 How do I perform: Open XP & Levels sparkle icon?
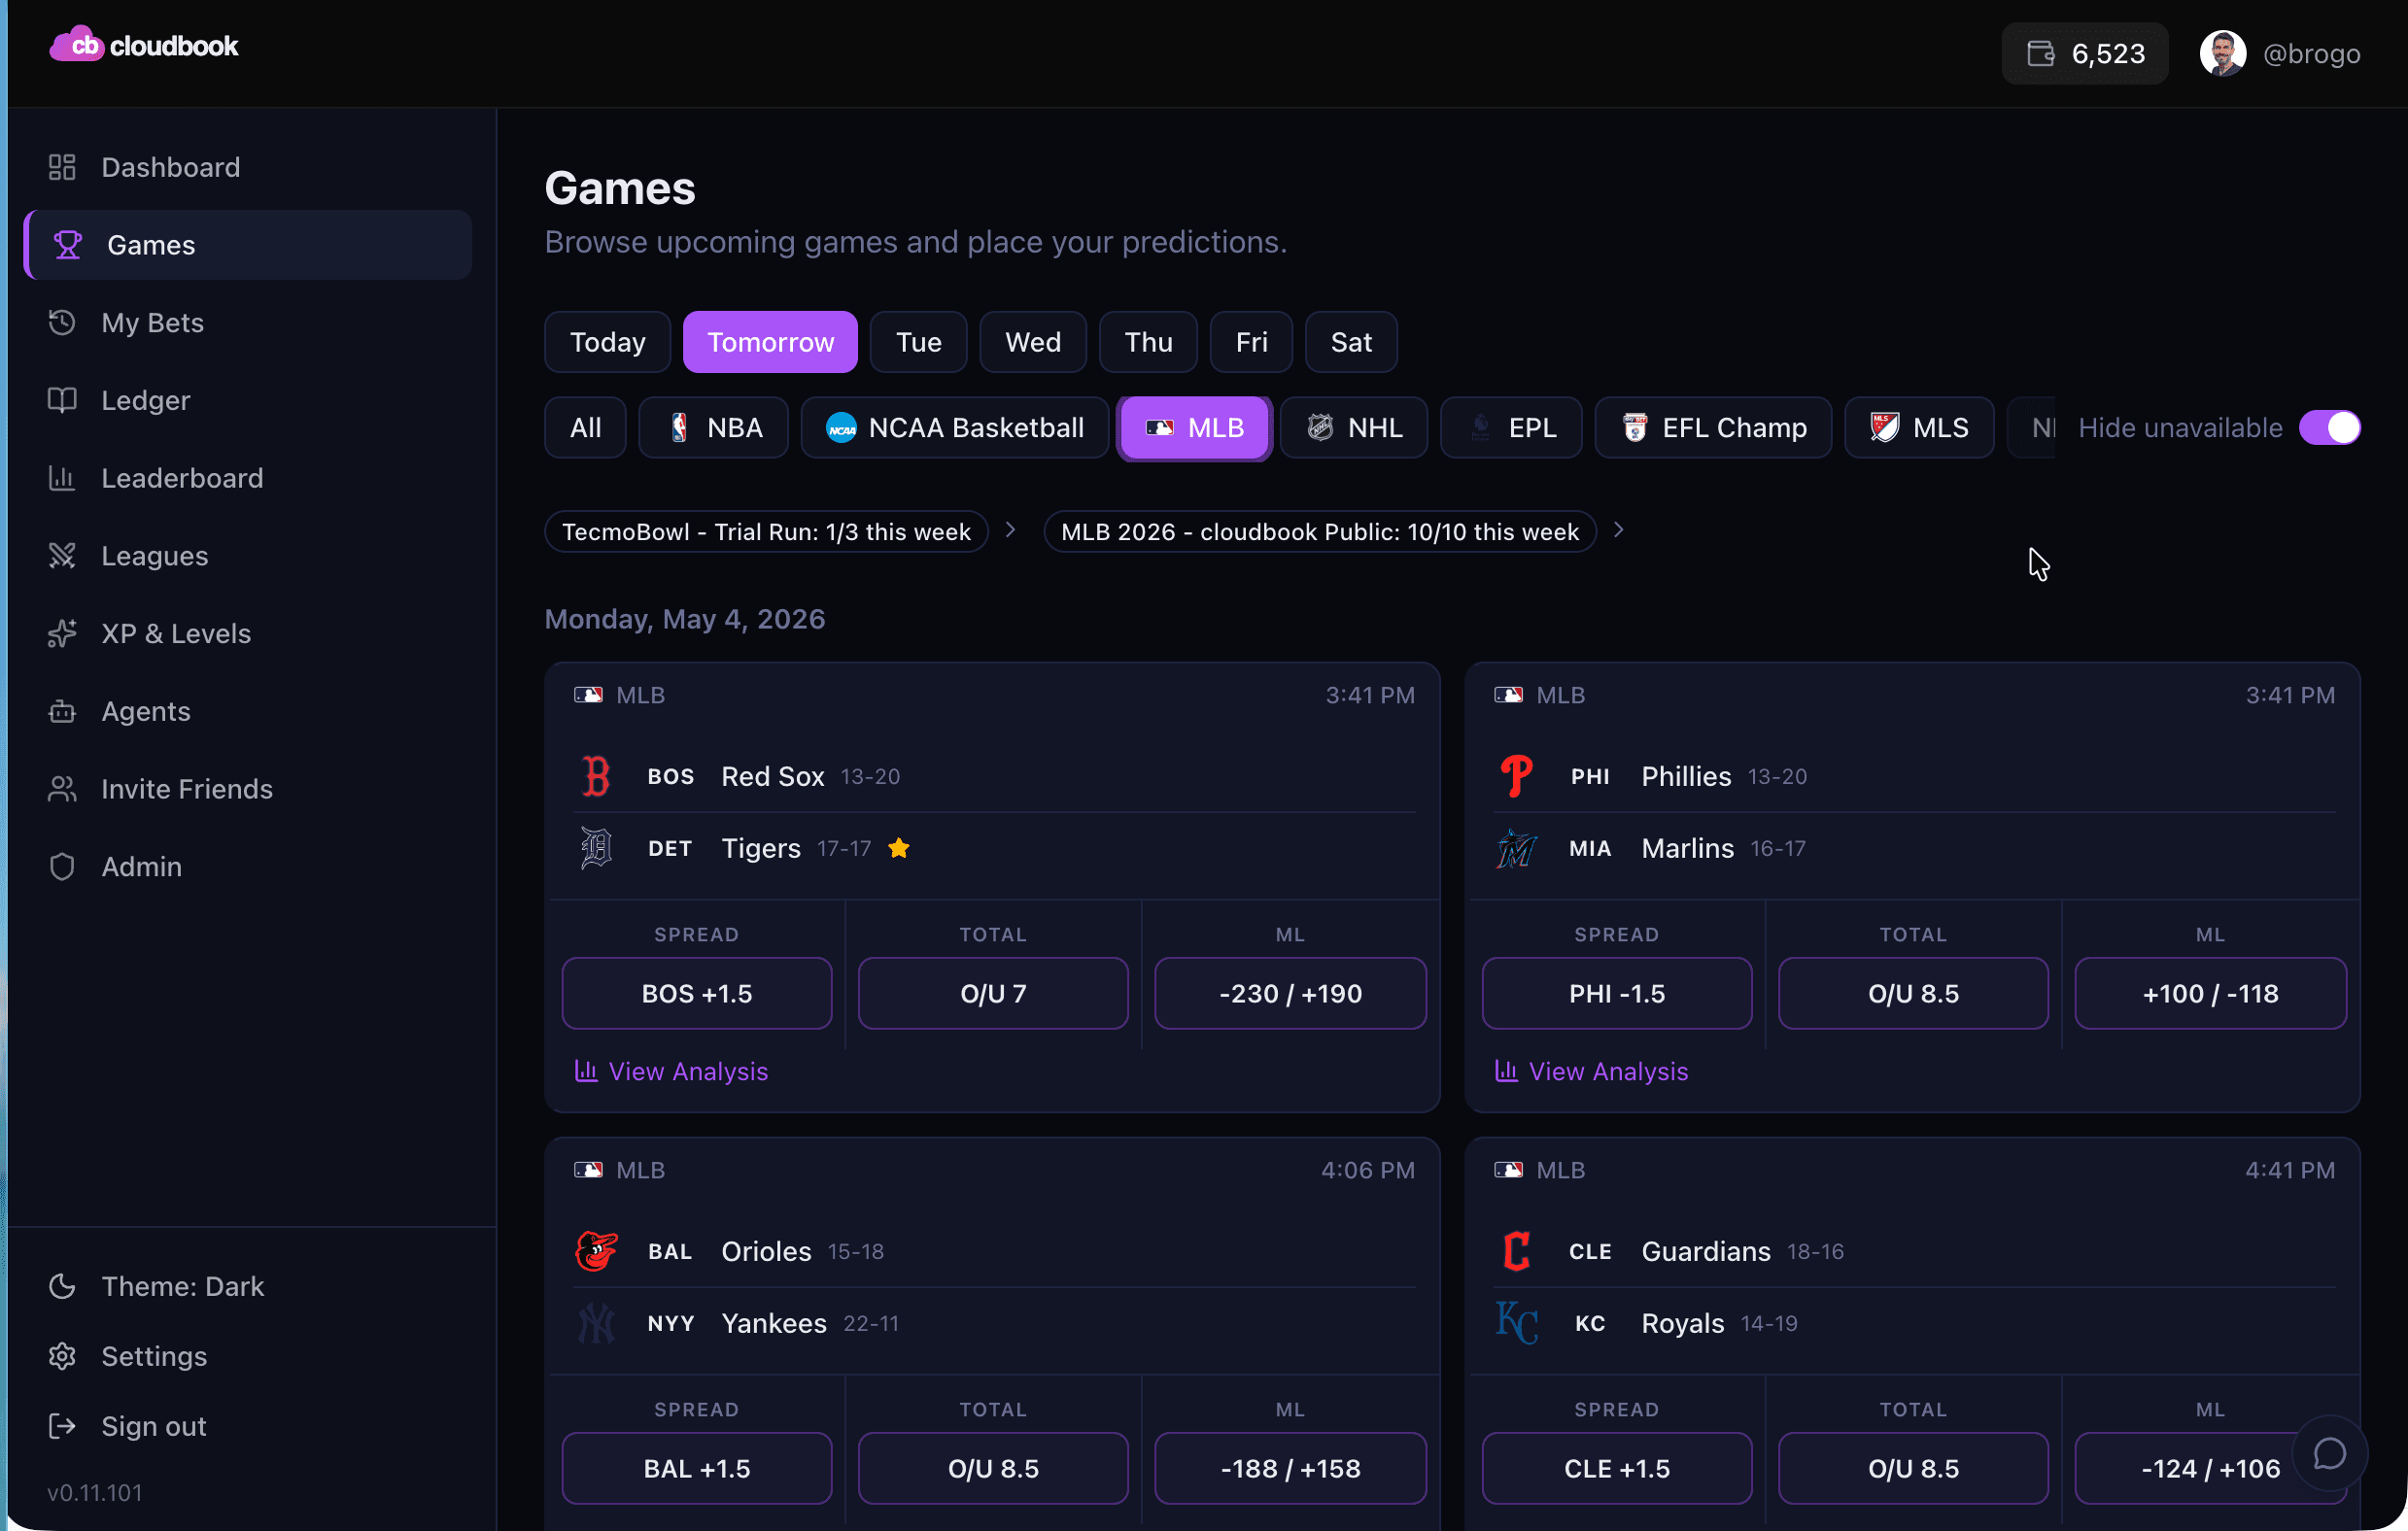(62, 633)
